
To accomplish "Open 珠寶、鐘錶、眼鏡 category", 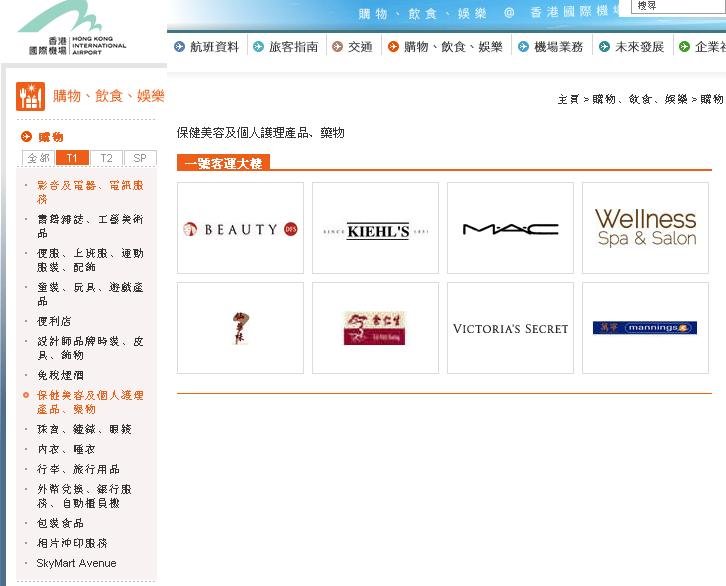I will tap(84, 429).
